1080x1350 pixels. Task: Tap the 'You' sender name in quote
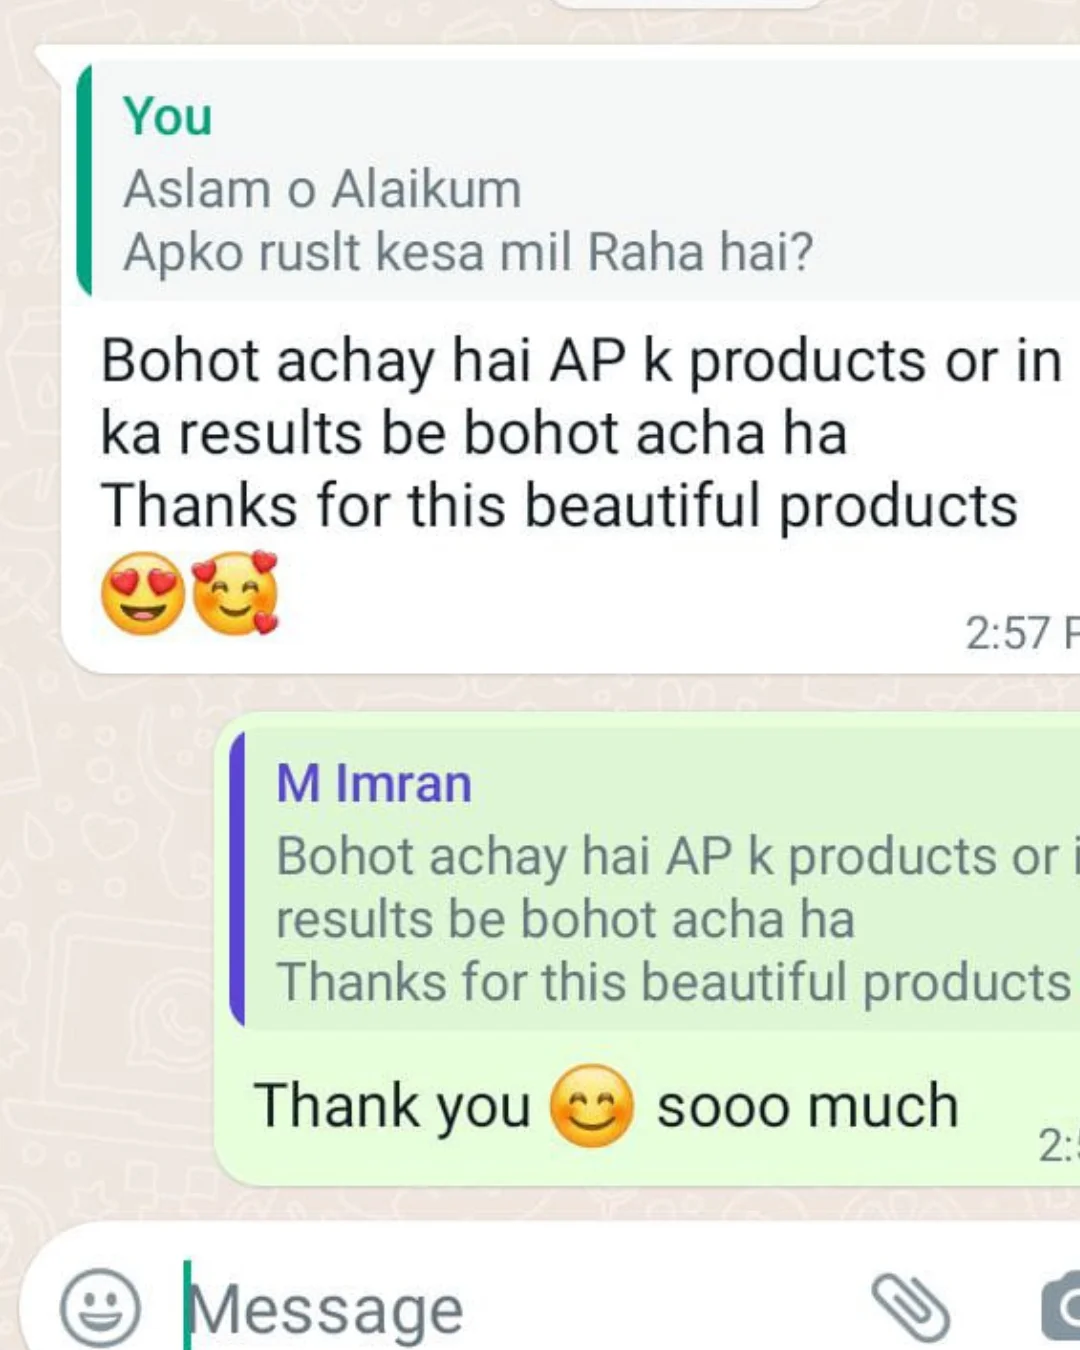click(x=167, y=116)
